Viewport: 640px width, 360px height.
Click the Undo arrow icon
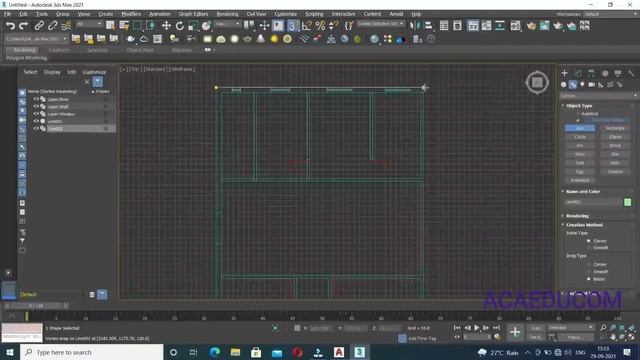[x=10, y=26]
